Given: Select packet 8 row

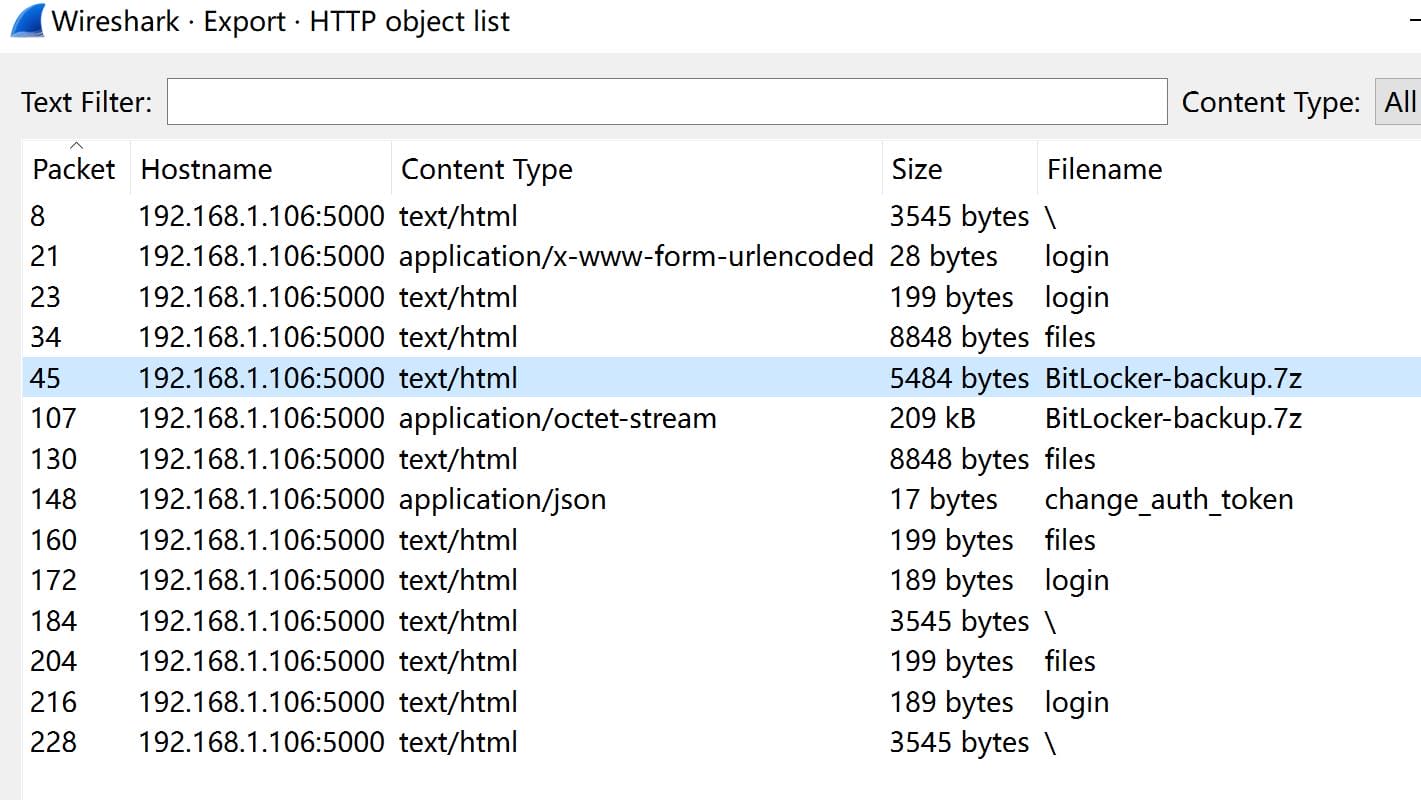Looking at the screenshot, I should (721, 216).
